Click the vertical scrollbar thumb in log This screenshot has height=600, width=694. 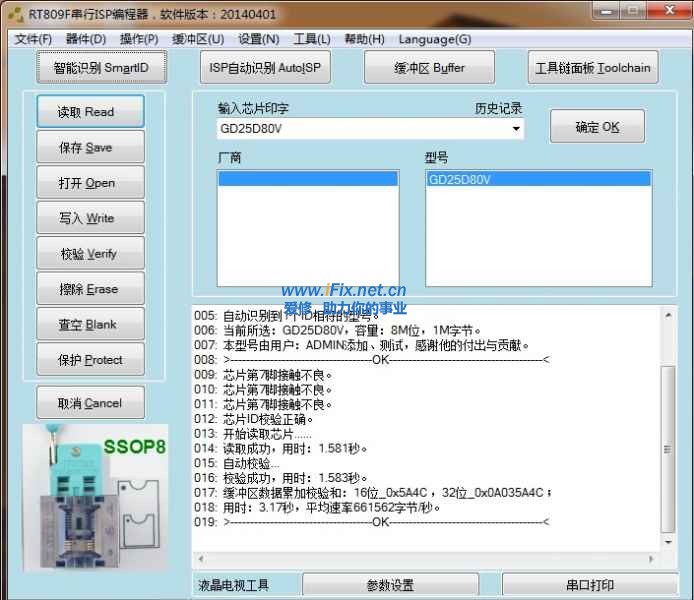(668, 449)
